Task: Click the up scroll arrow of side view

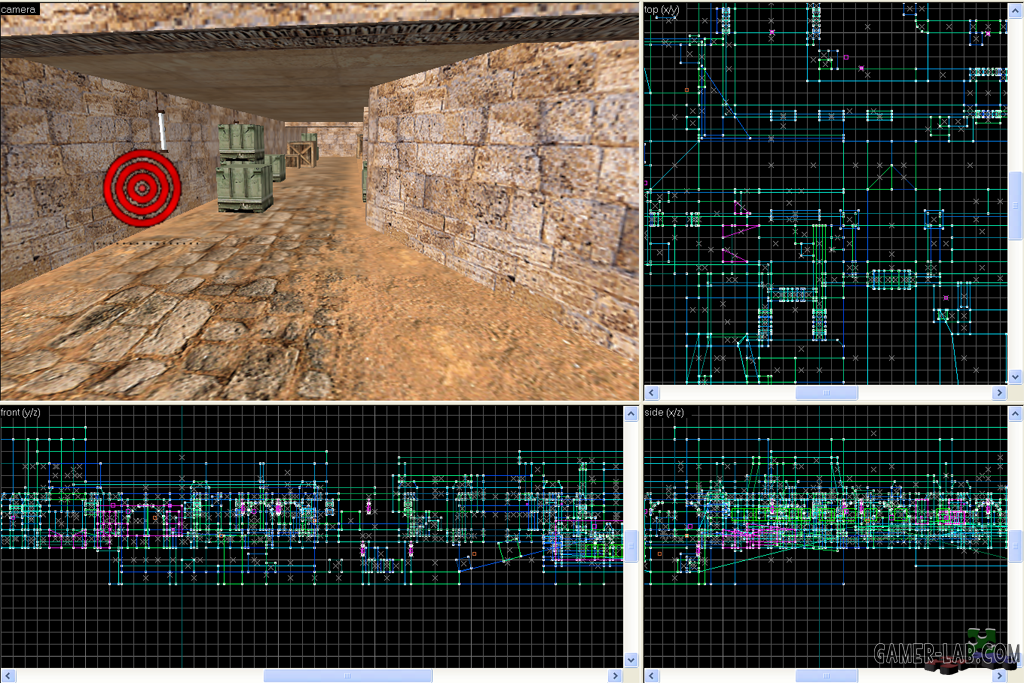Action: pos(1016,414)
